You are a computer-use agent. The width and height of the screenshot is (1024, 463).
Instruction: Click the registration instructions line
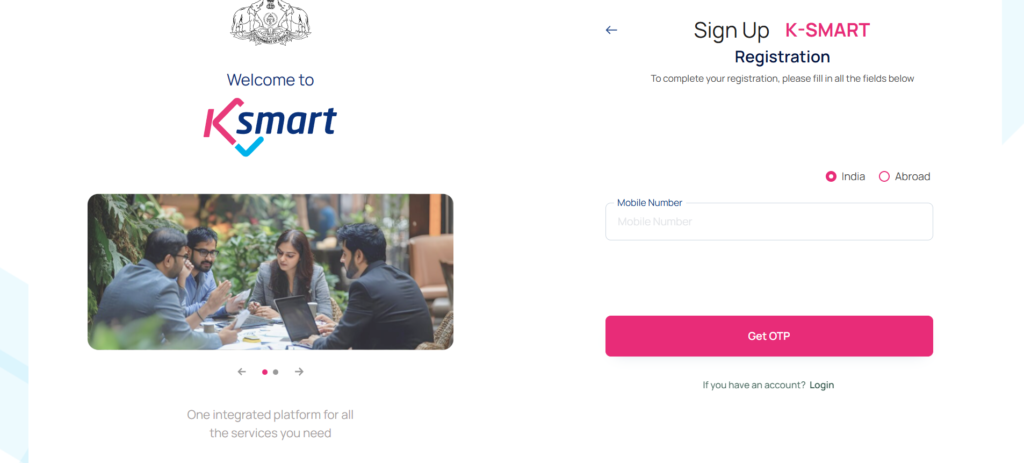click(782, 78)
